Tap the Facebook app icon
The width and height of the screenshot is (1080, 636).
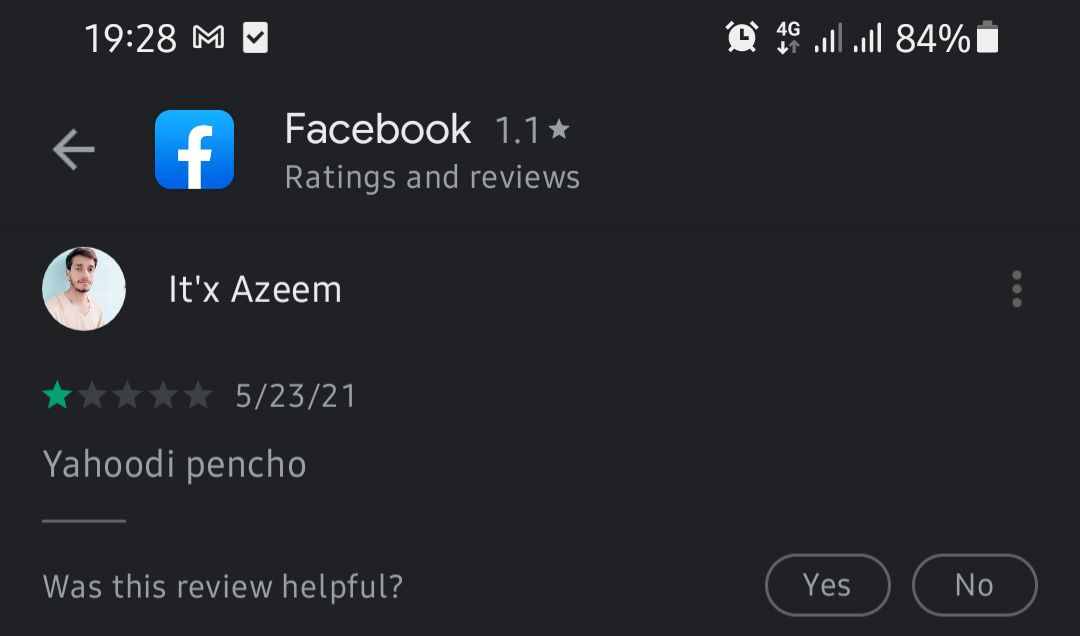[193, 150]
